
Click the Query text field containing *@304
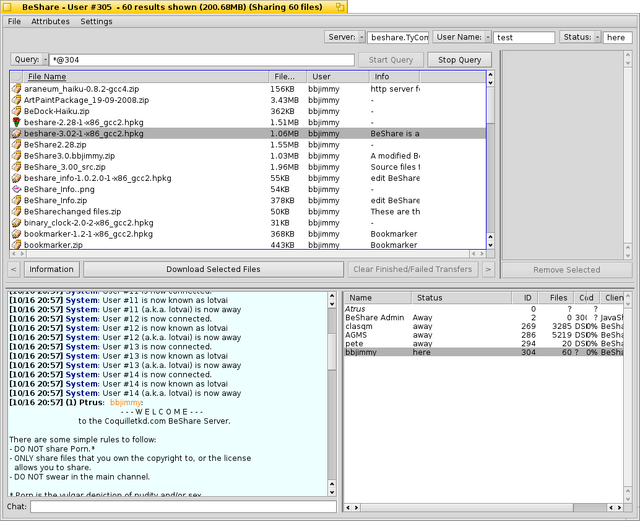(x=202, y=60)
